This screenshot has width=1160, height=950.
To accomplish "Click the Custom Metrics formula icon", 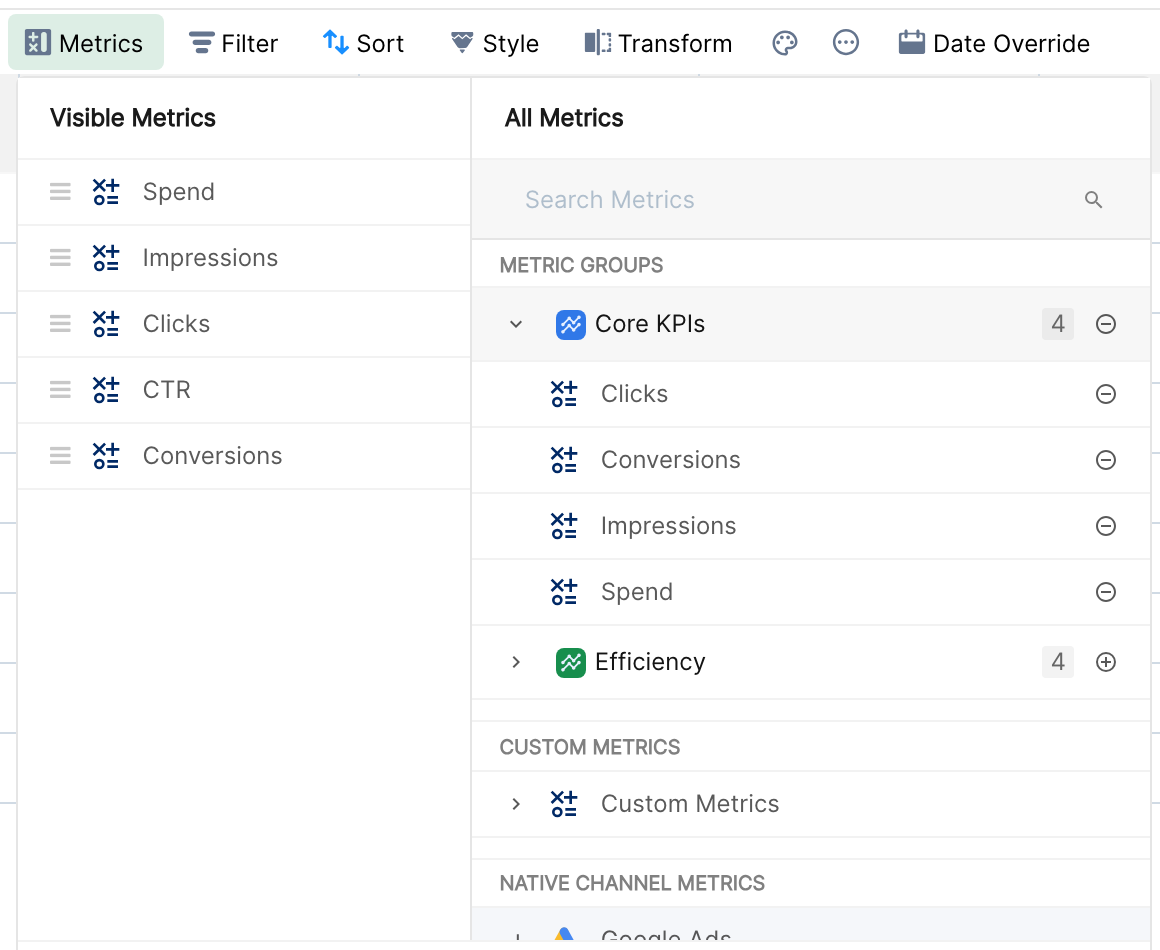I will (564, 804).
